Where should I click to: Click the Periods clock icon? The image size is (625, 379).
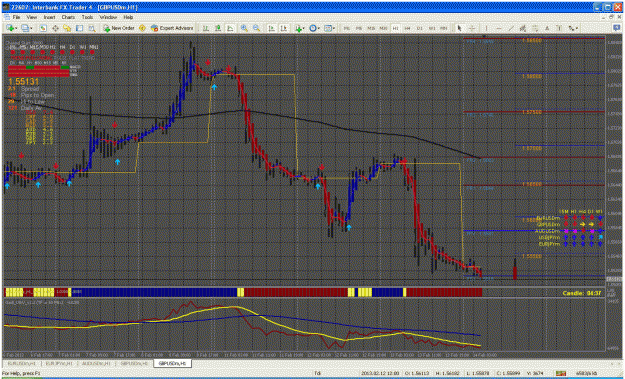313,28
